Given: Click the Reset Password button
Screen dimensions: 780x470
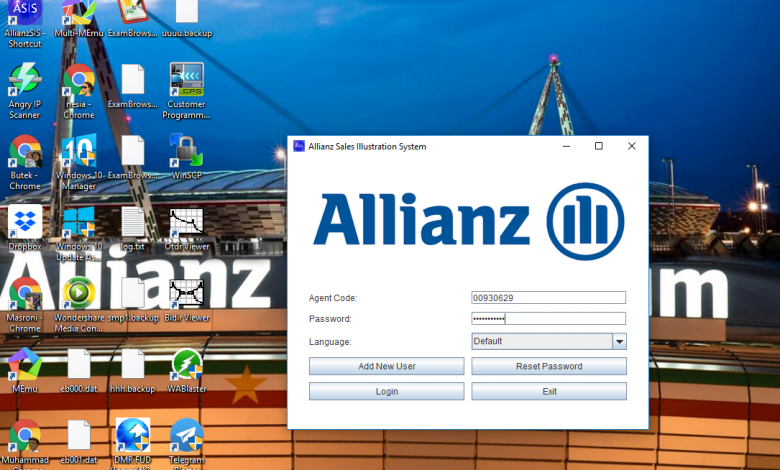Looking at the screenshot, I should [549, 366].
